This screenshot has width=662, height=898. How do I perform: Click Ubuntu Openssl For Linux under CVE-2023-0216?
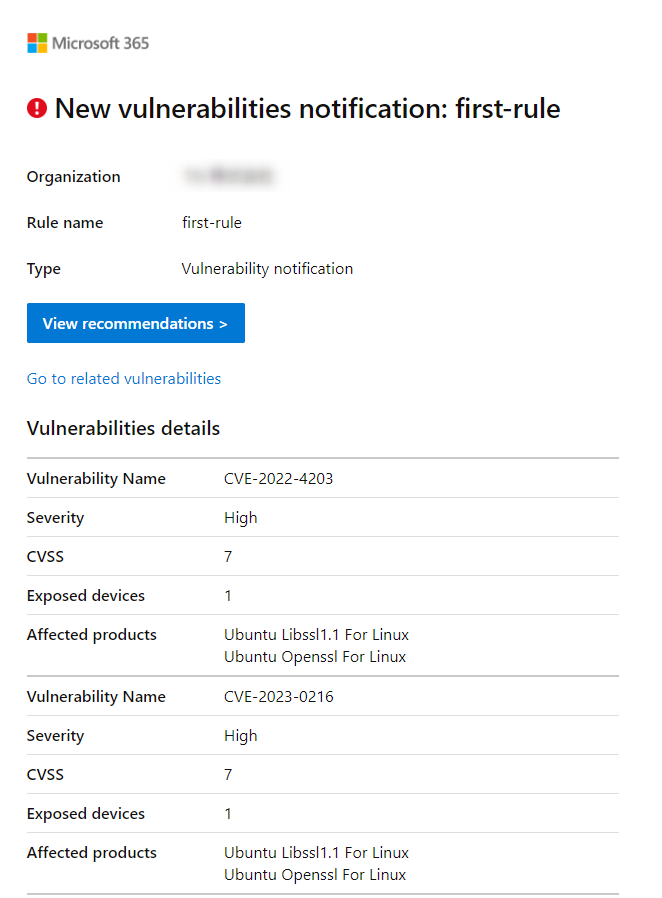click(x=315, y=875)
